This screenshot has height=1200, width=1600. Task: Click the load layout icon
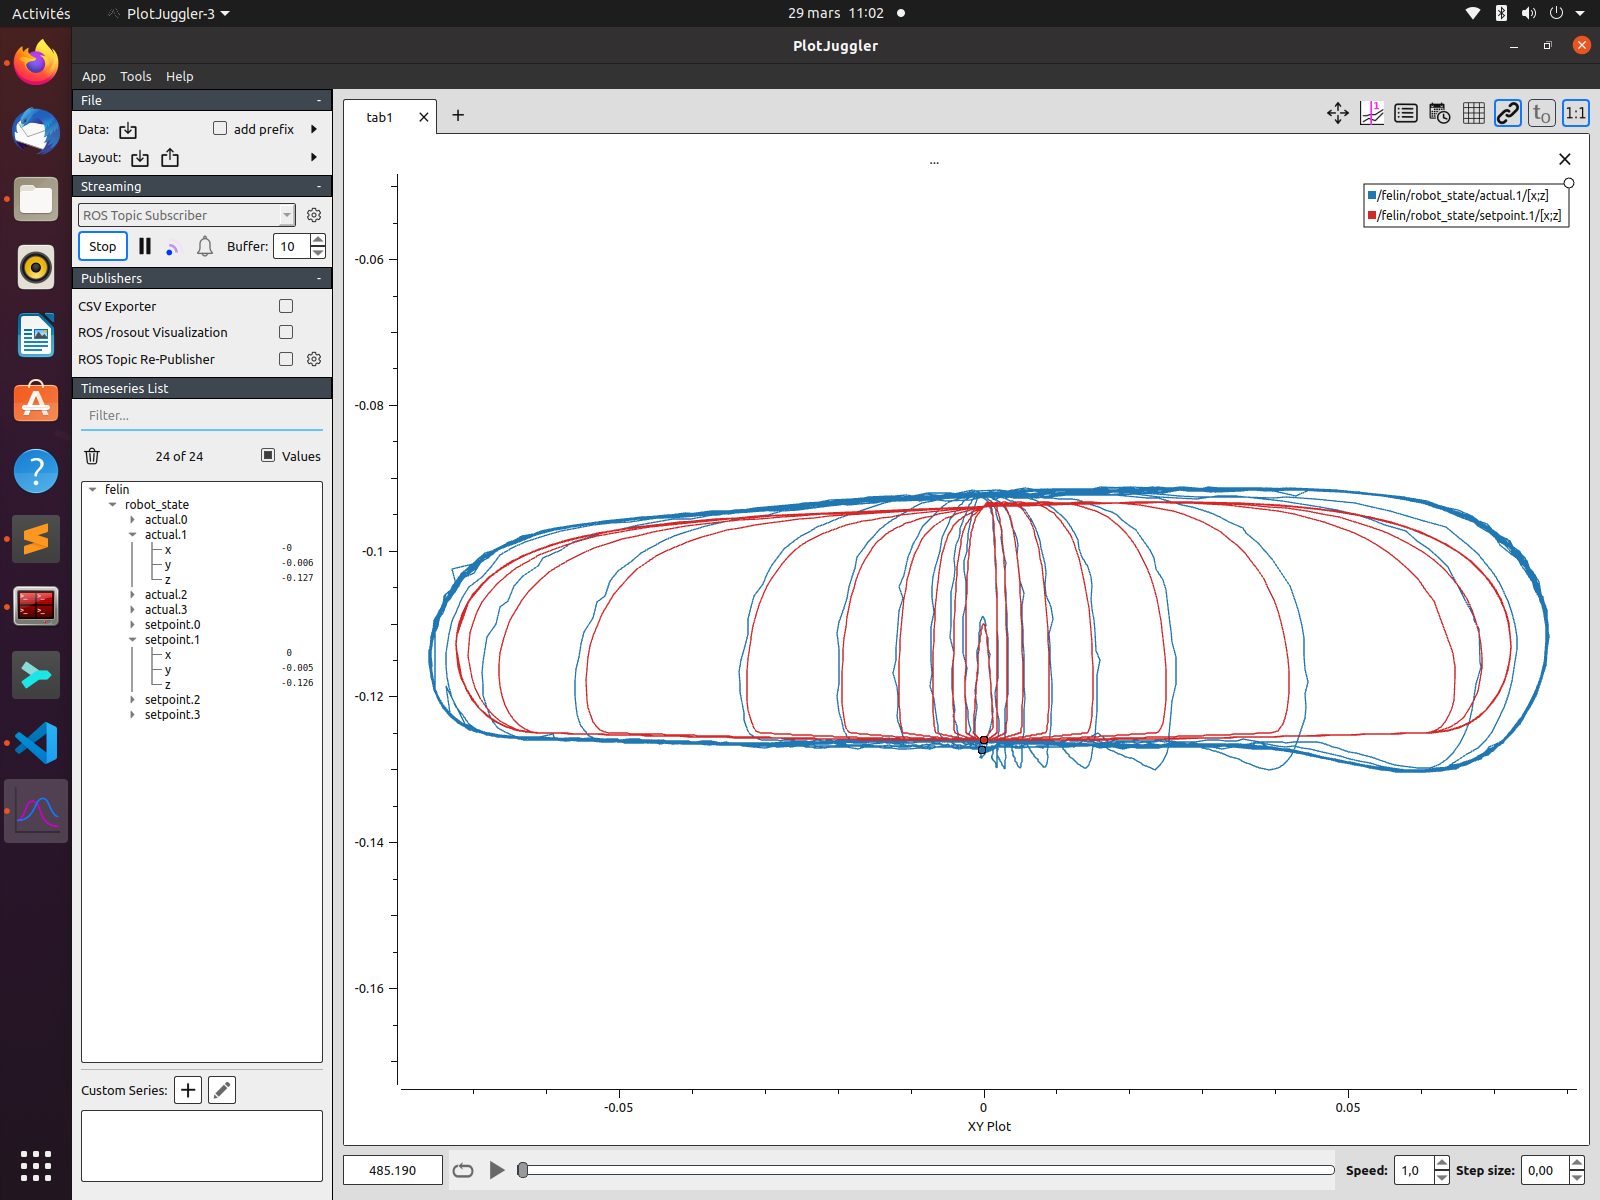[140, 158]
